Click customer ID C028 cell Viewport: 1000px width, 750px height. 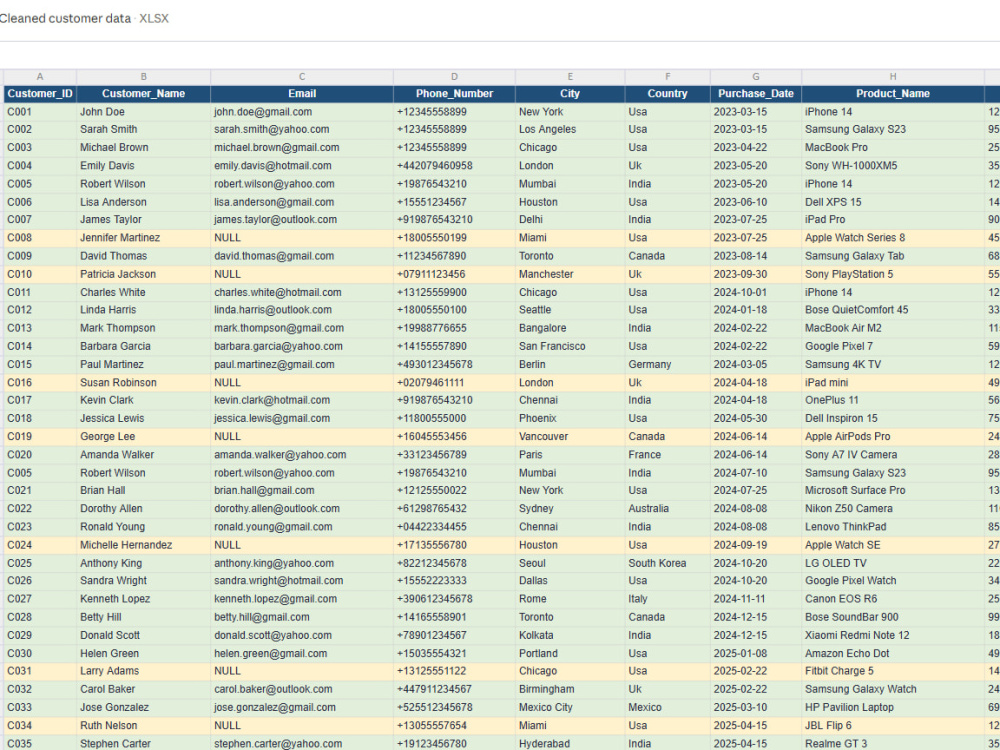click(40, 617)
